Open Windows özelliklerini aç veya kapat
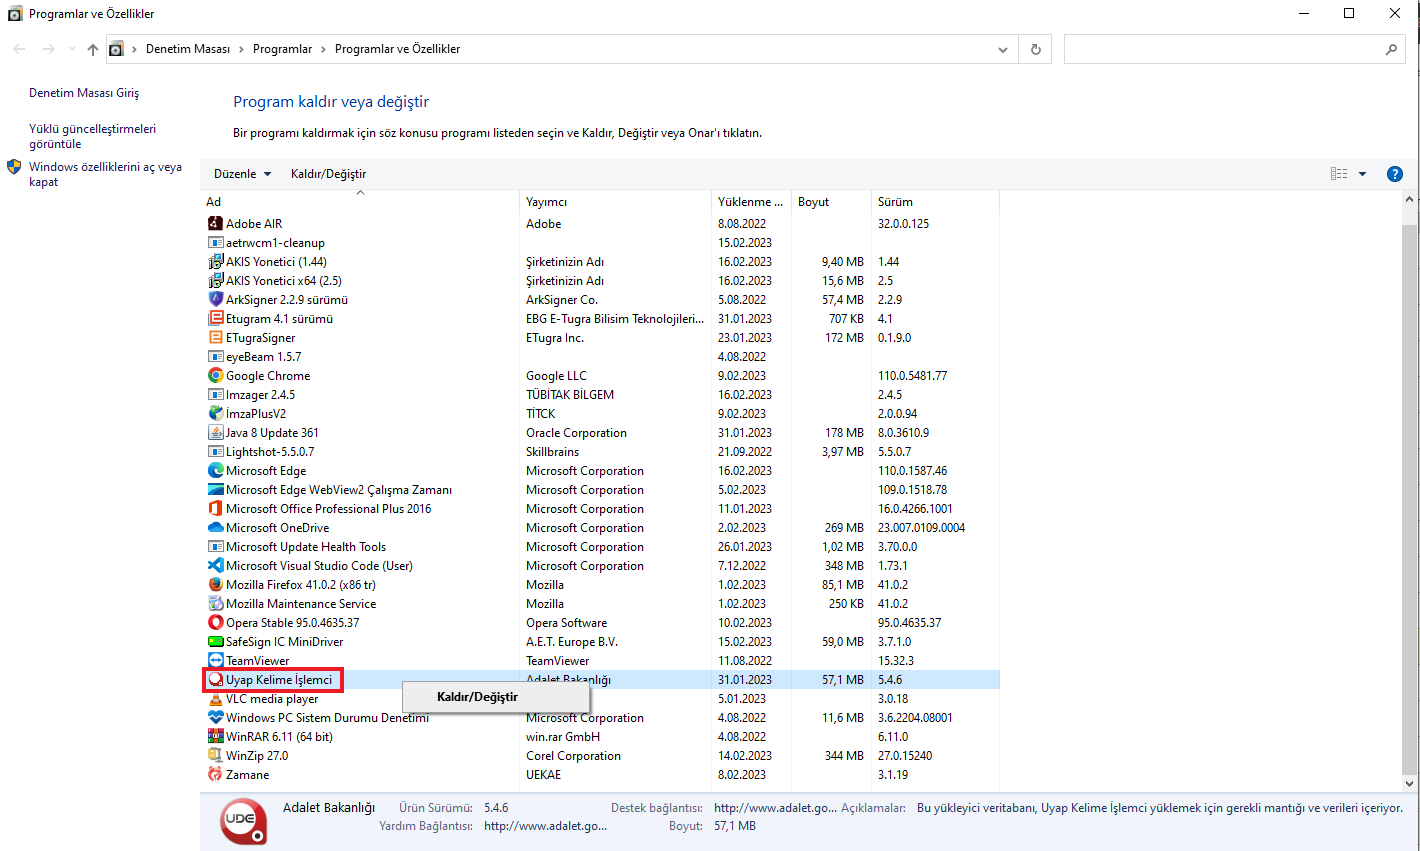The image size is (1420, 851). (x=105, y=174)
